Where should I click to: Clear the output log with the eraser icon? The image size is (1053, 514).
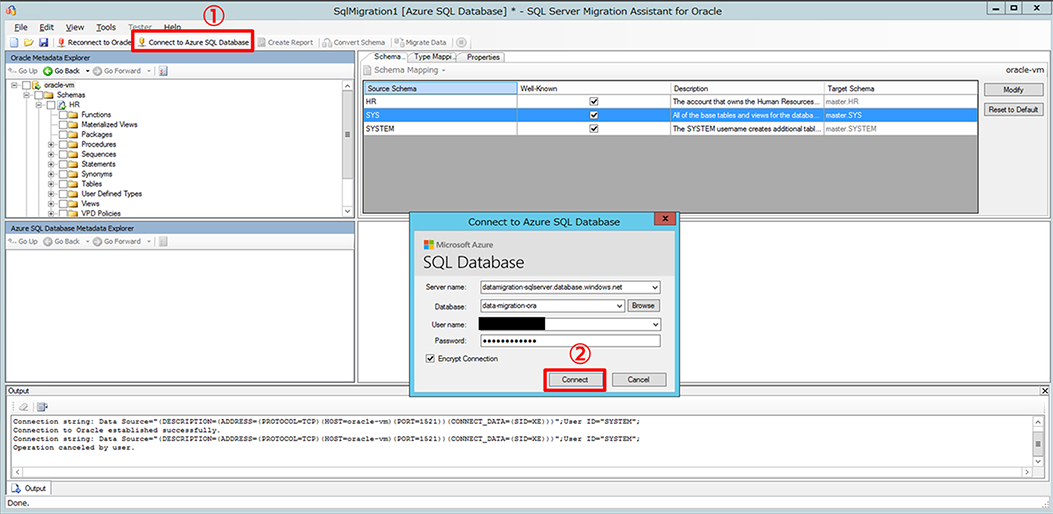[24, 406]
